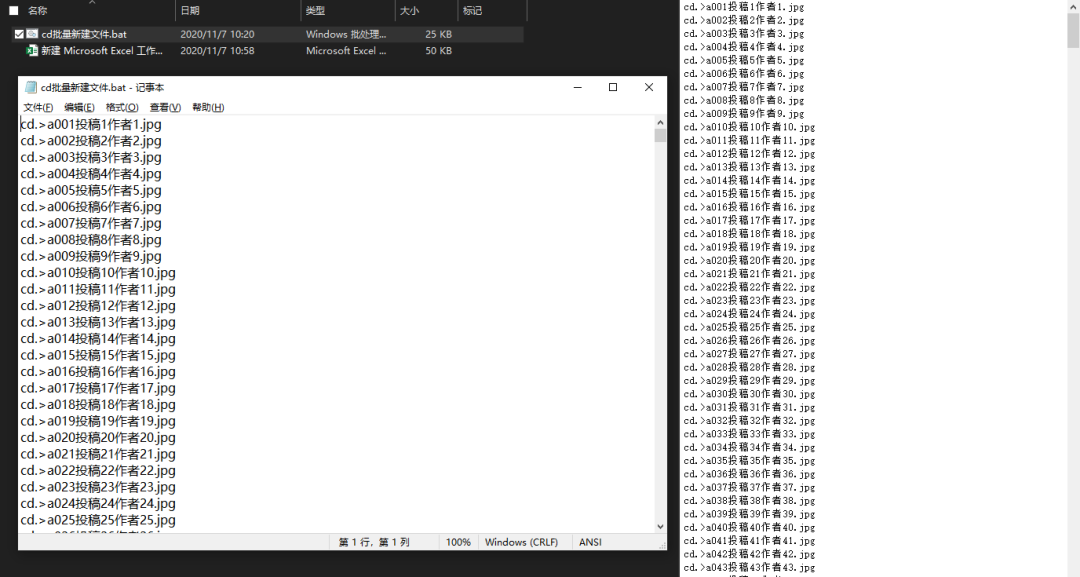Viewport: 1080px width, 577px height.
Task: Click right pane line cd.>a001投稿1作者1.jpg
Action: [744, 7]
